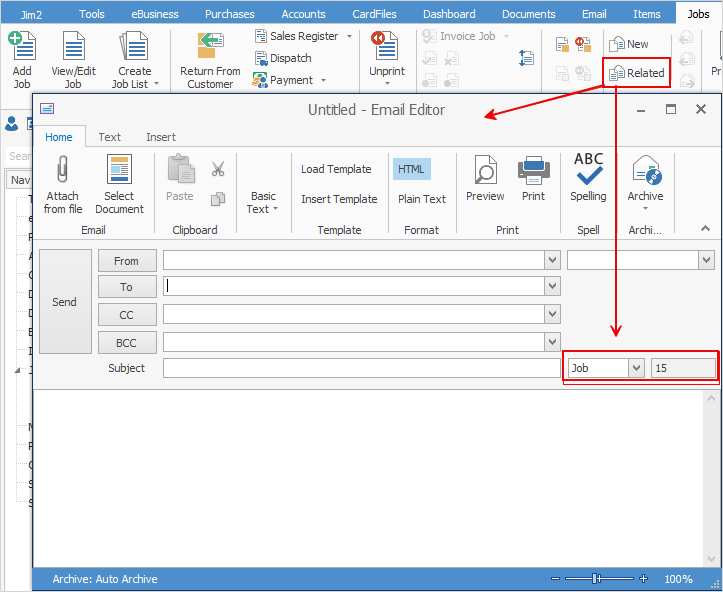Open the Job type dropdown
This screenshot has width=723, height=592.
(636, 368)
